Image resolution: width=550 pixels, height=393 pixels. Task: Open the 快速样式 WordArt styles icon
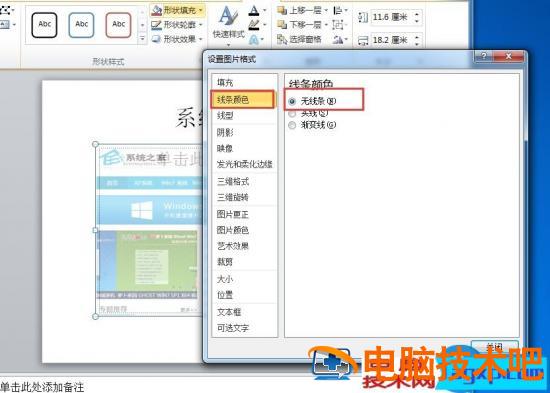pyautogui.click(x=228, y=16)
